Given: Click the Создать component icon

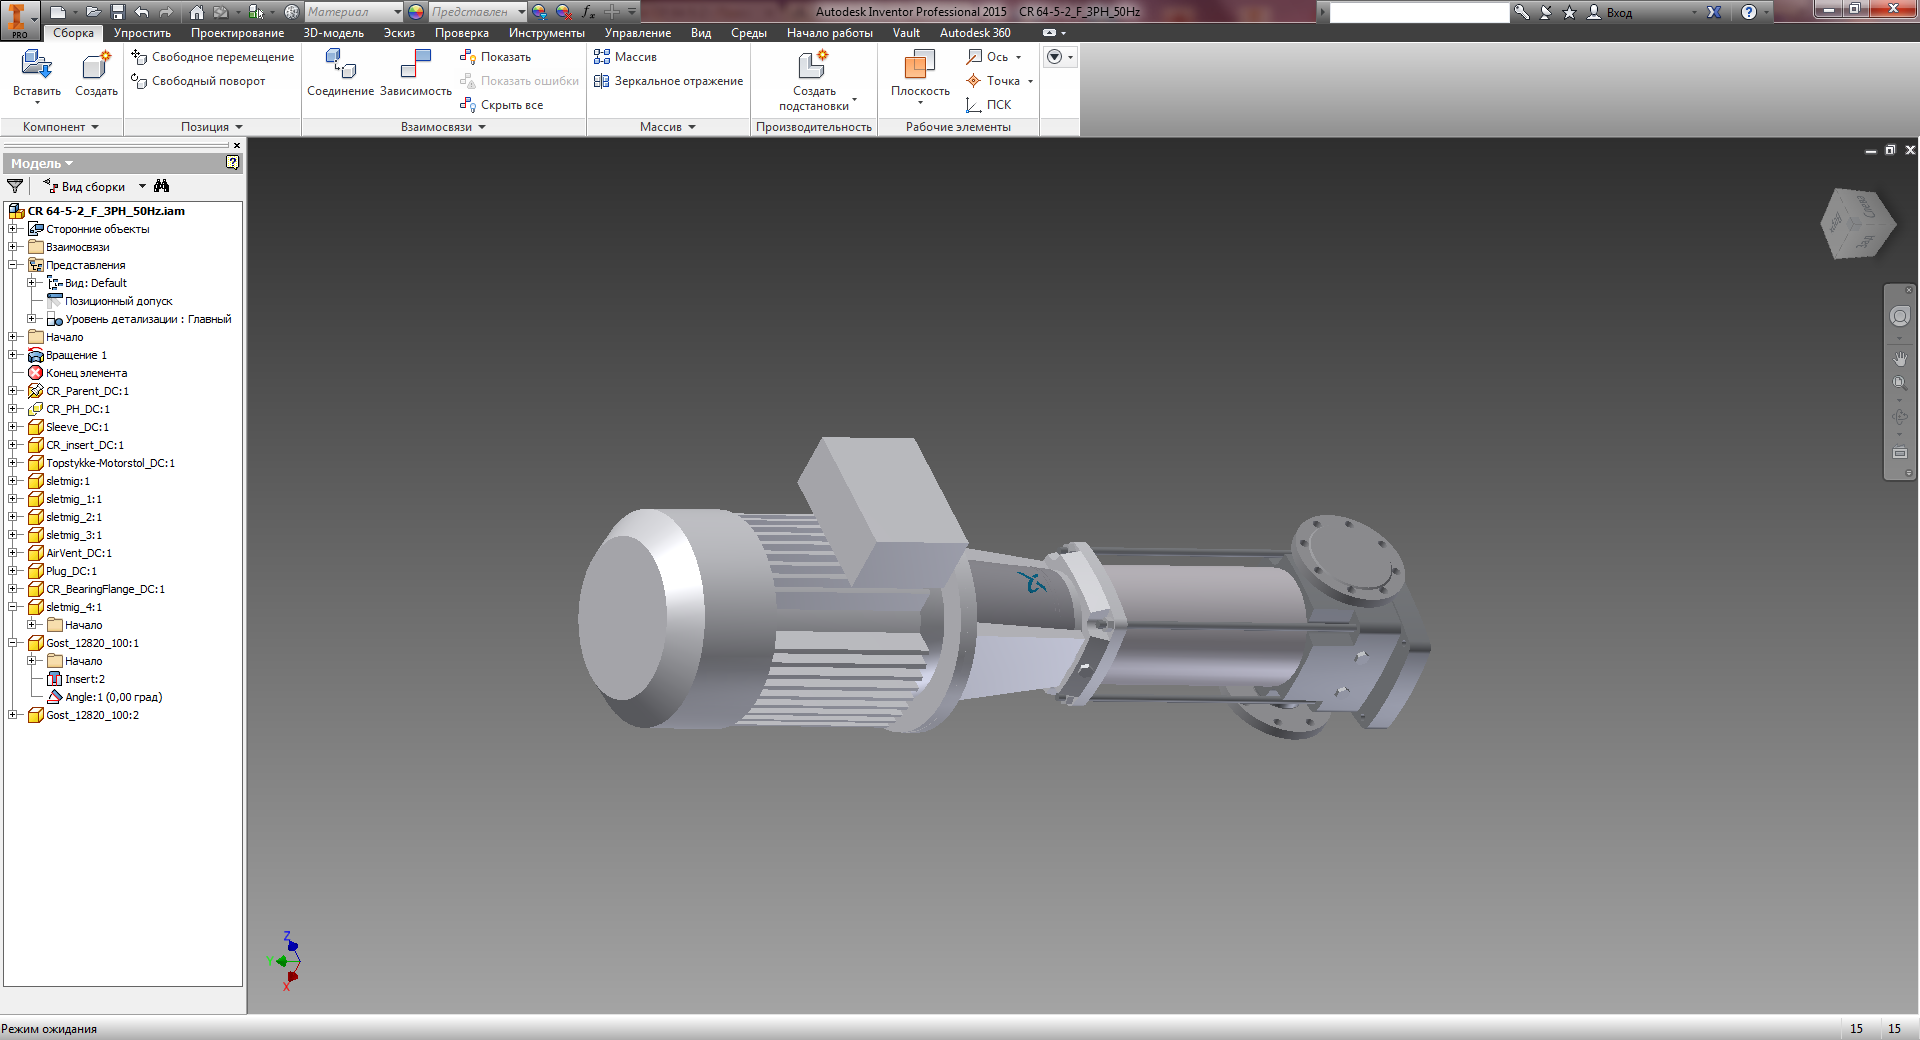Looking at the screenshot, I should click(96, 66).
